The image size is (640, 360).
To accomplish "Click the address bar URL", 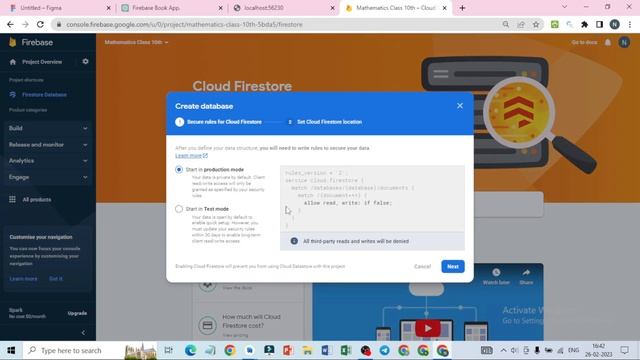I will (184, 24).
